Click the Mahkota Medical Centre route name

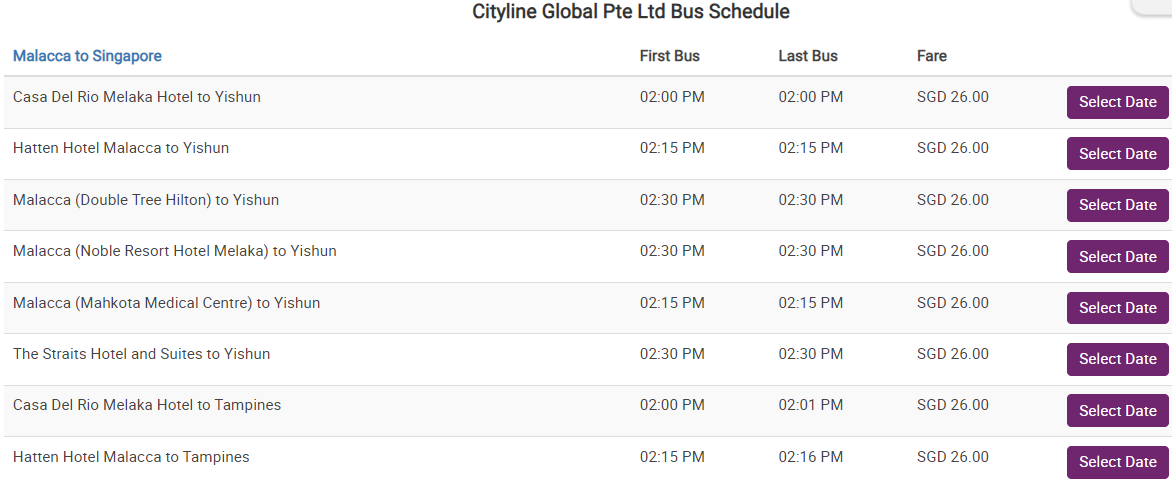tap(166, 303)
